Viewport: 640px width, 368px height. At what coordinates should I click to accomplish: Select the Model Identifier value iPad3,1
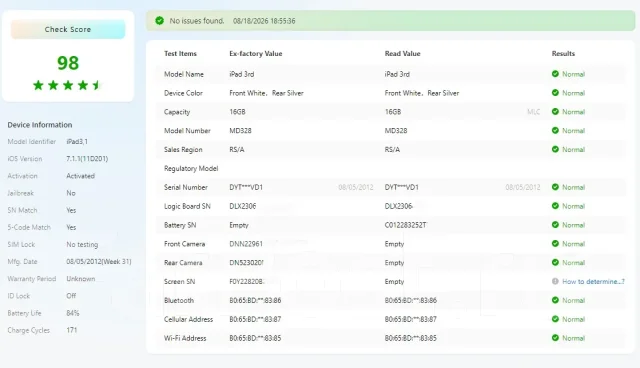(77, 142)
